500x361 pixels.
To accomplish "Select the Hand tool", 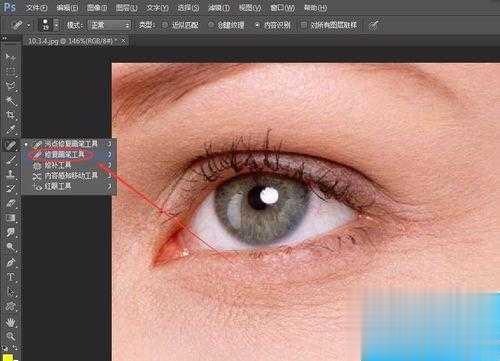I will (10, 322).
